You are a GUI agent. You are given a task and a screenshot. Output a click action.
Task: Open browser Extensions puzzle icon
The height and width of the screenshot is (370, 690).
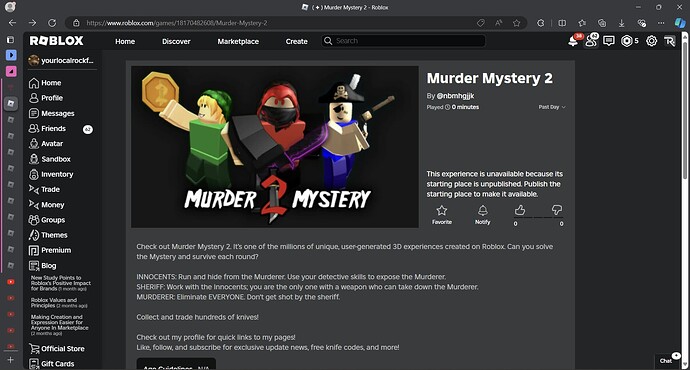click(541, 23)
